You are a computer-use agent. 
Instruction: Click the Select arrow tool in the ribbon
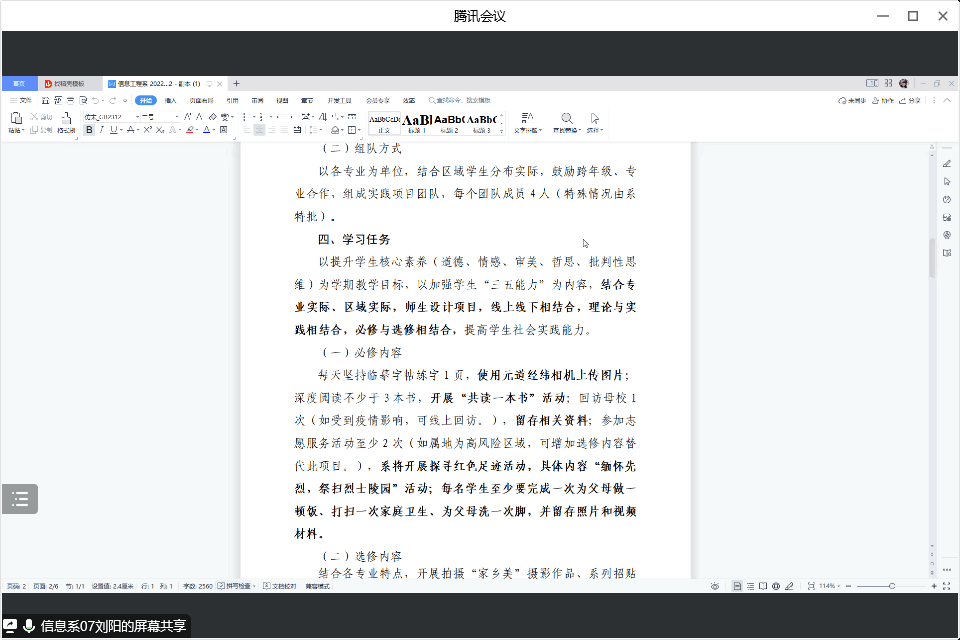coord(595,119)
